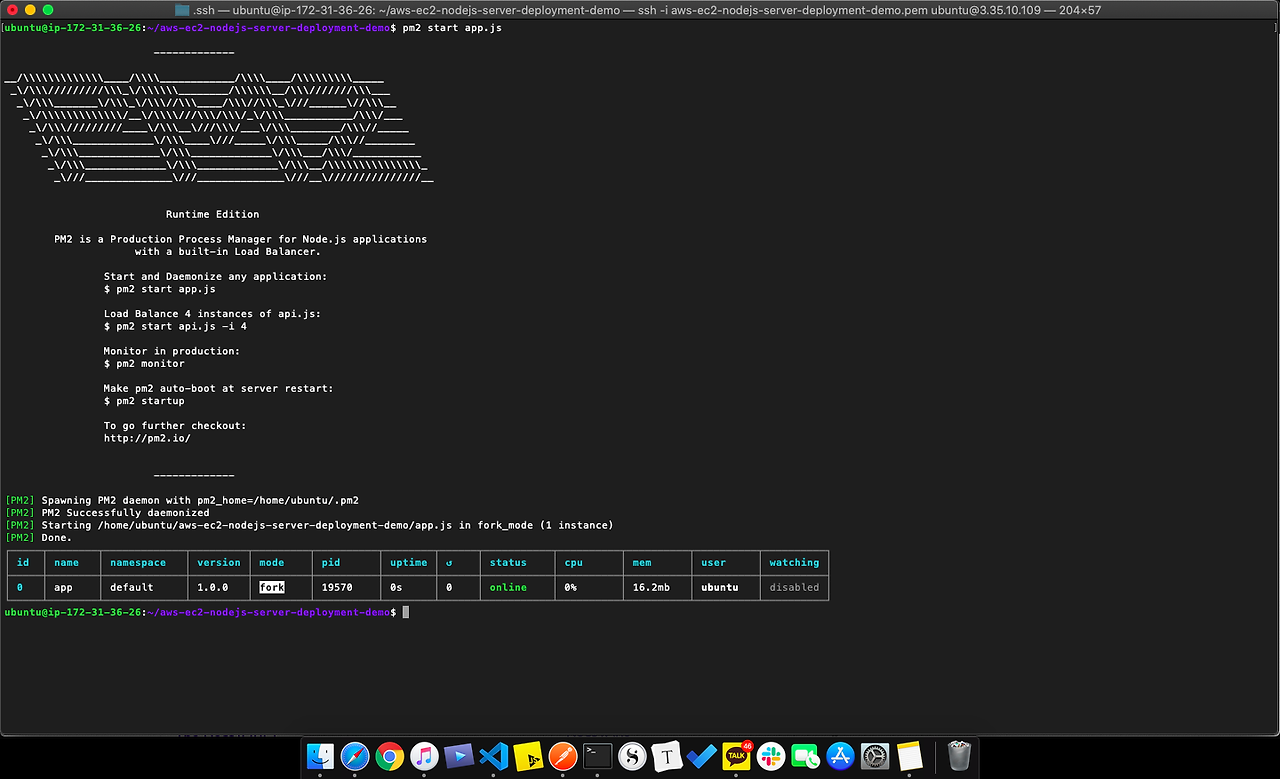The height and width of the screenshot is (779, 1280).
Task: Open KakaoTalk with 46 unread badge
Action: pos(737,756)
